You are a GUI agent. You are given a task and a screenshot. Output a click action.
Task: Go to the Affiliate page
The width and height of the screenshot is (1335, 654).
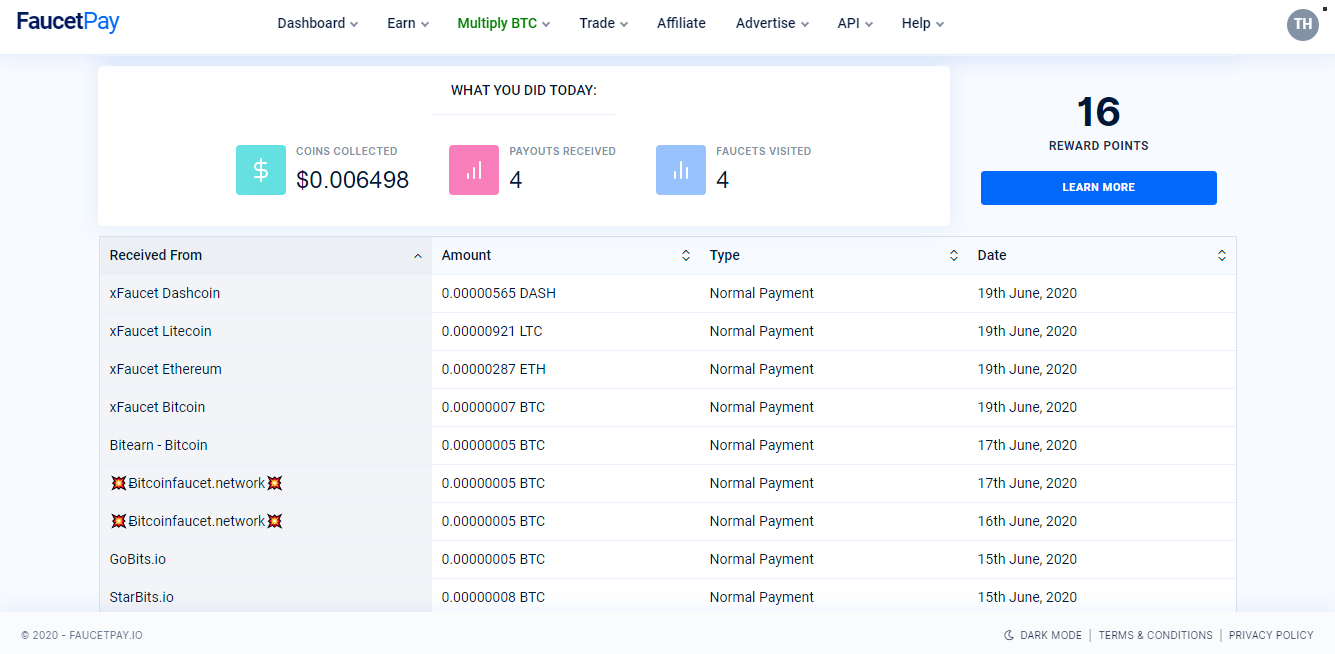pyautogui.click(x=681, y=23)
